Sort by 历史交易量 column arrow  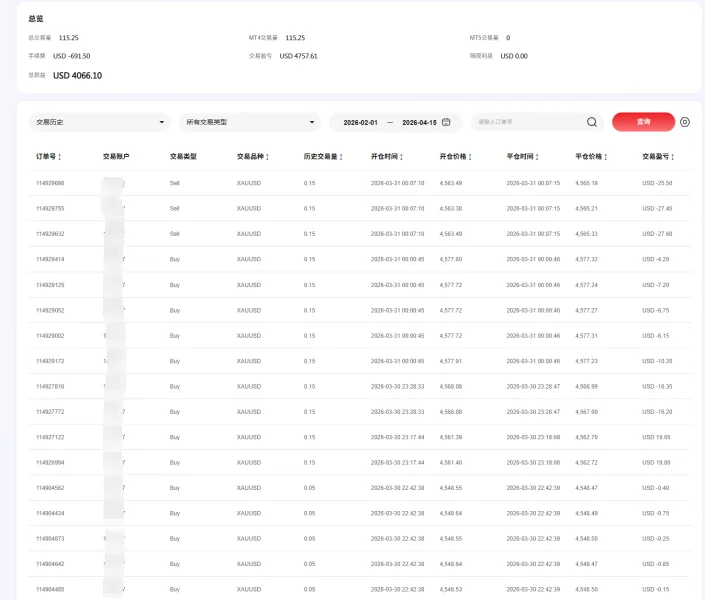pyautogui.click(x=341, y=157)
